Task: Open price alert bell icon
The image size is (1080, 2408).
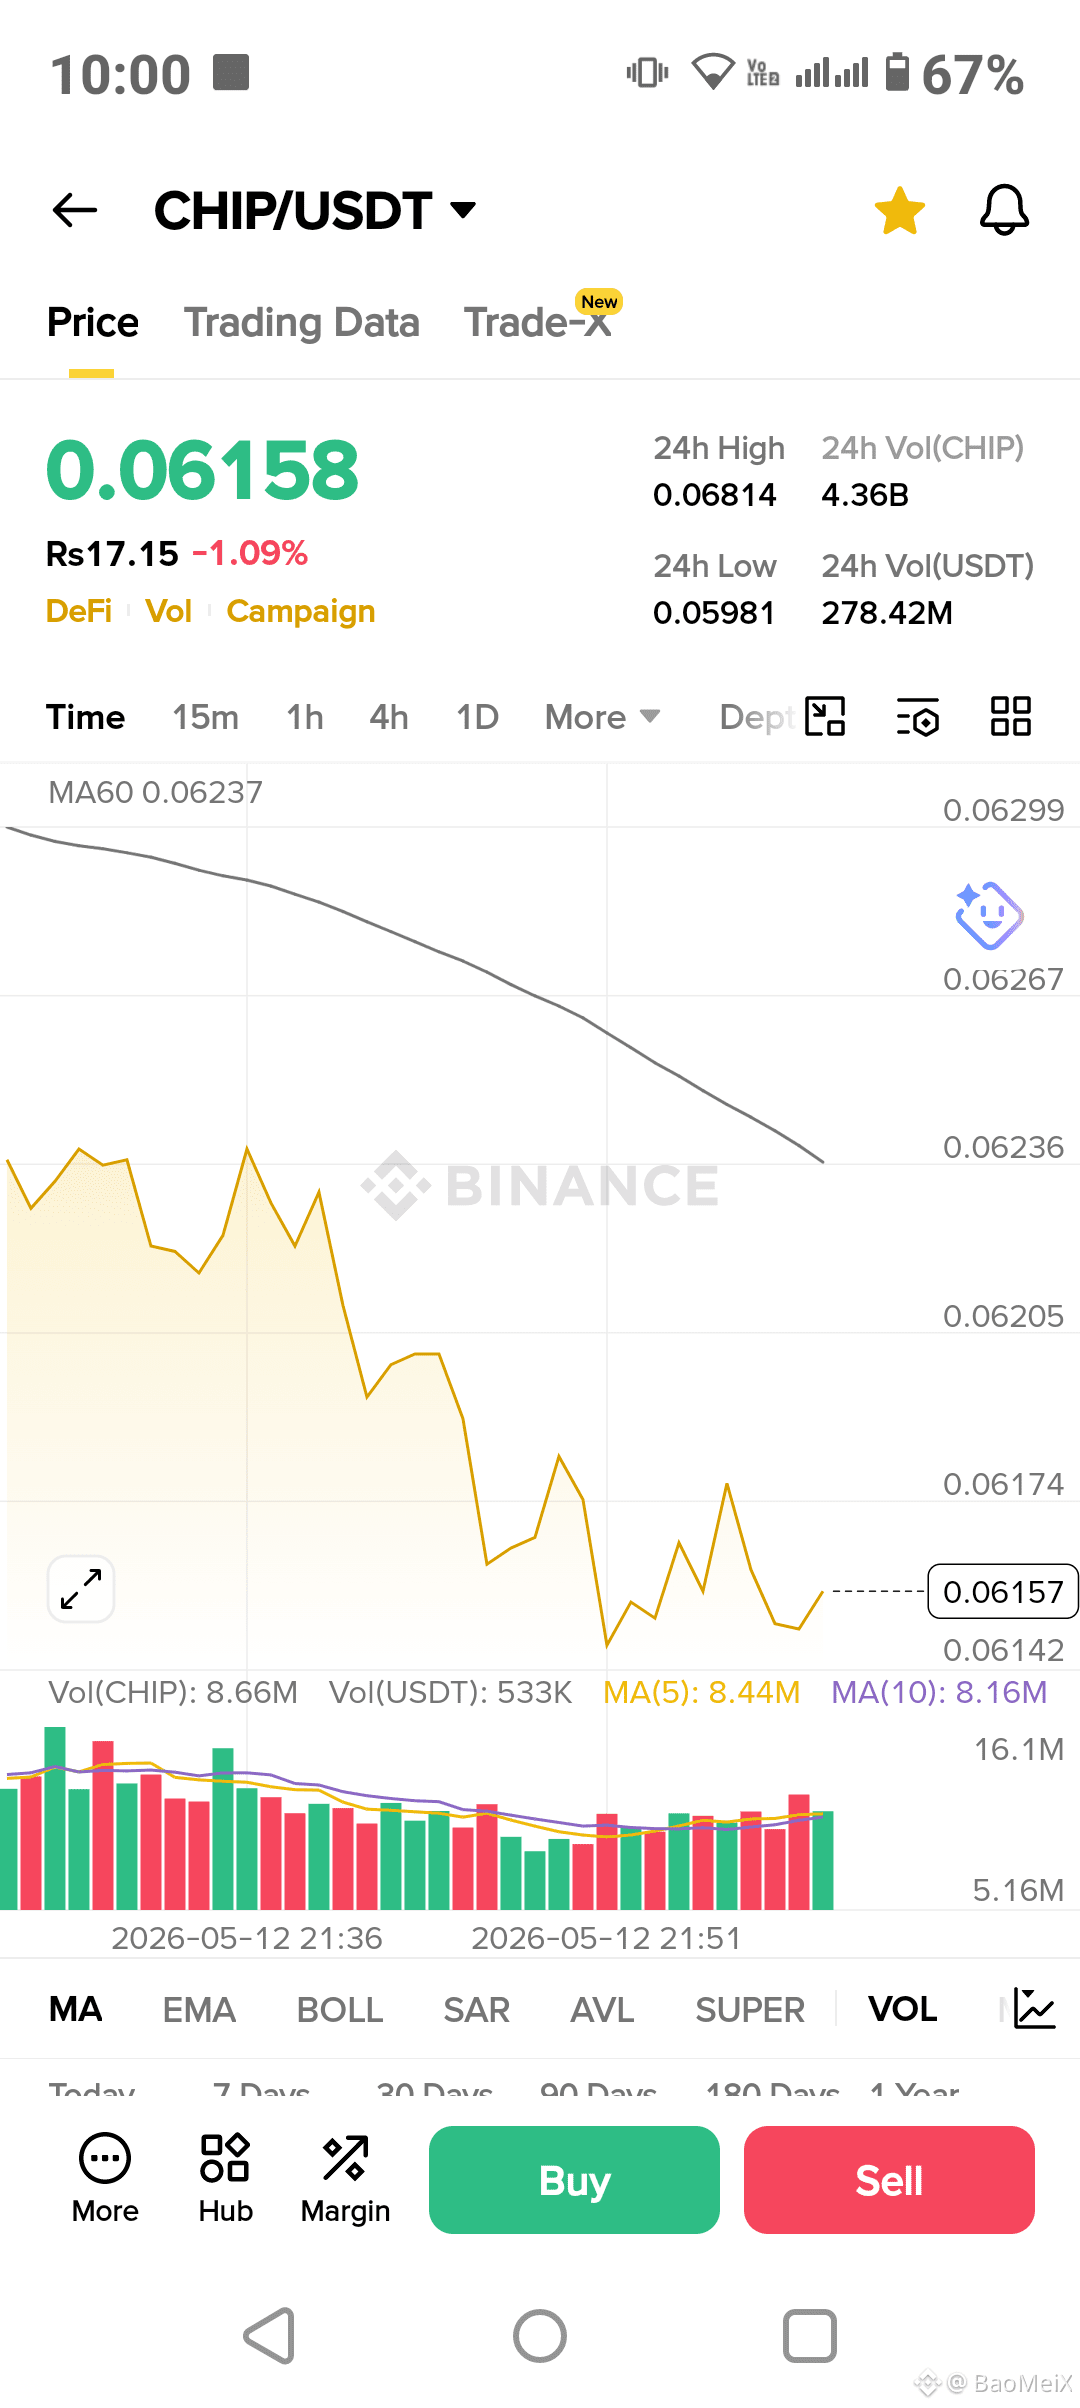Action: coord(1004,211)
